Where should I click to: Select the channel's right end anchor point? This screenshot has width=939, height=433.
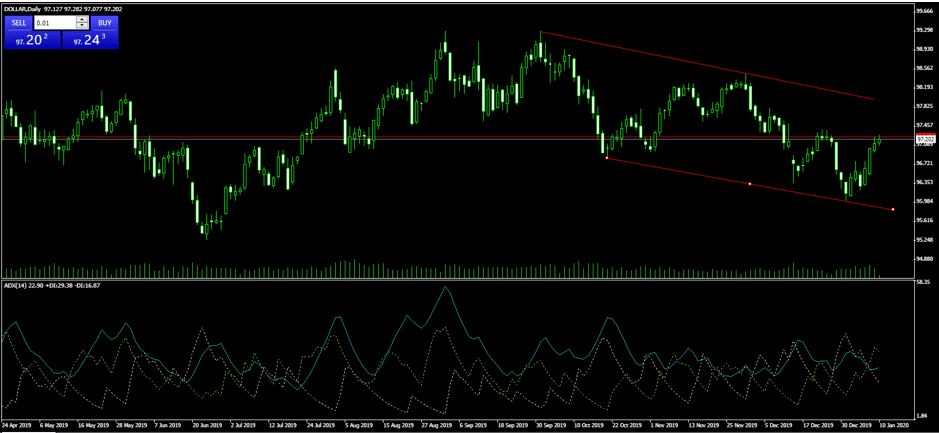[x=892, y=209]
